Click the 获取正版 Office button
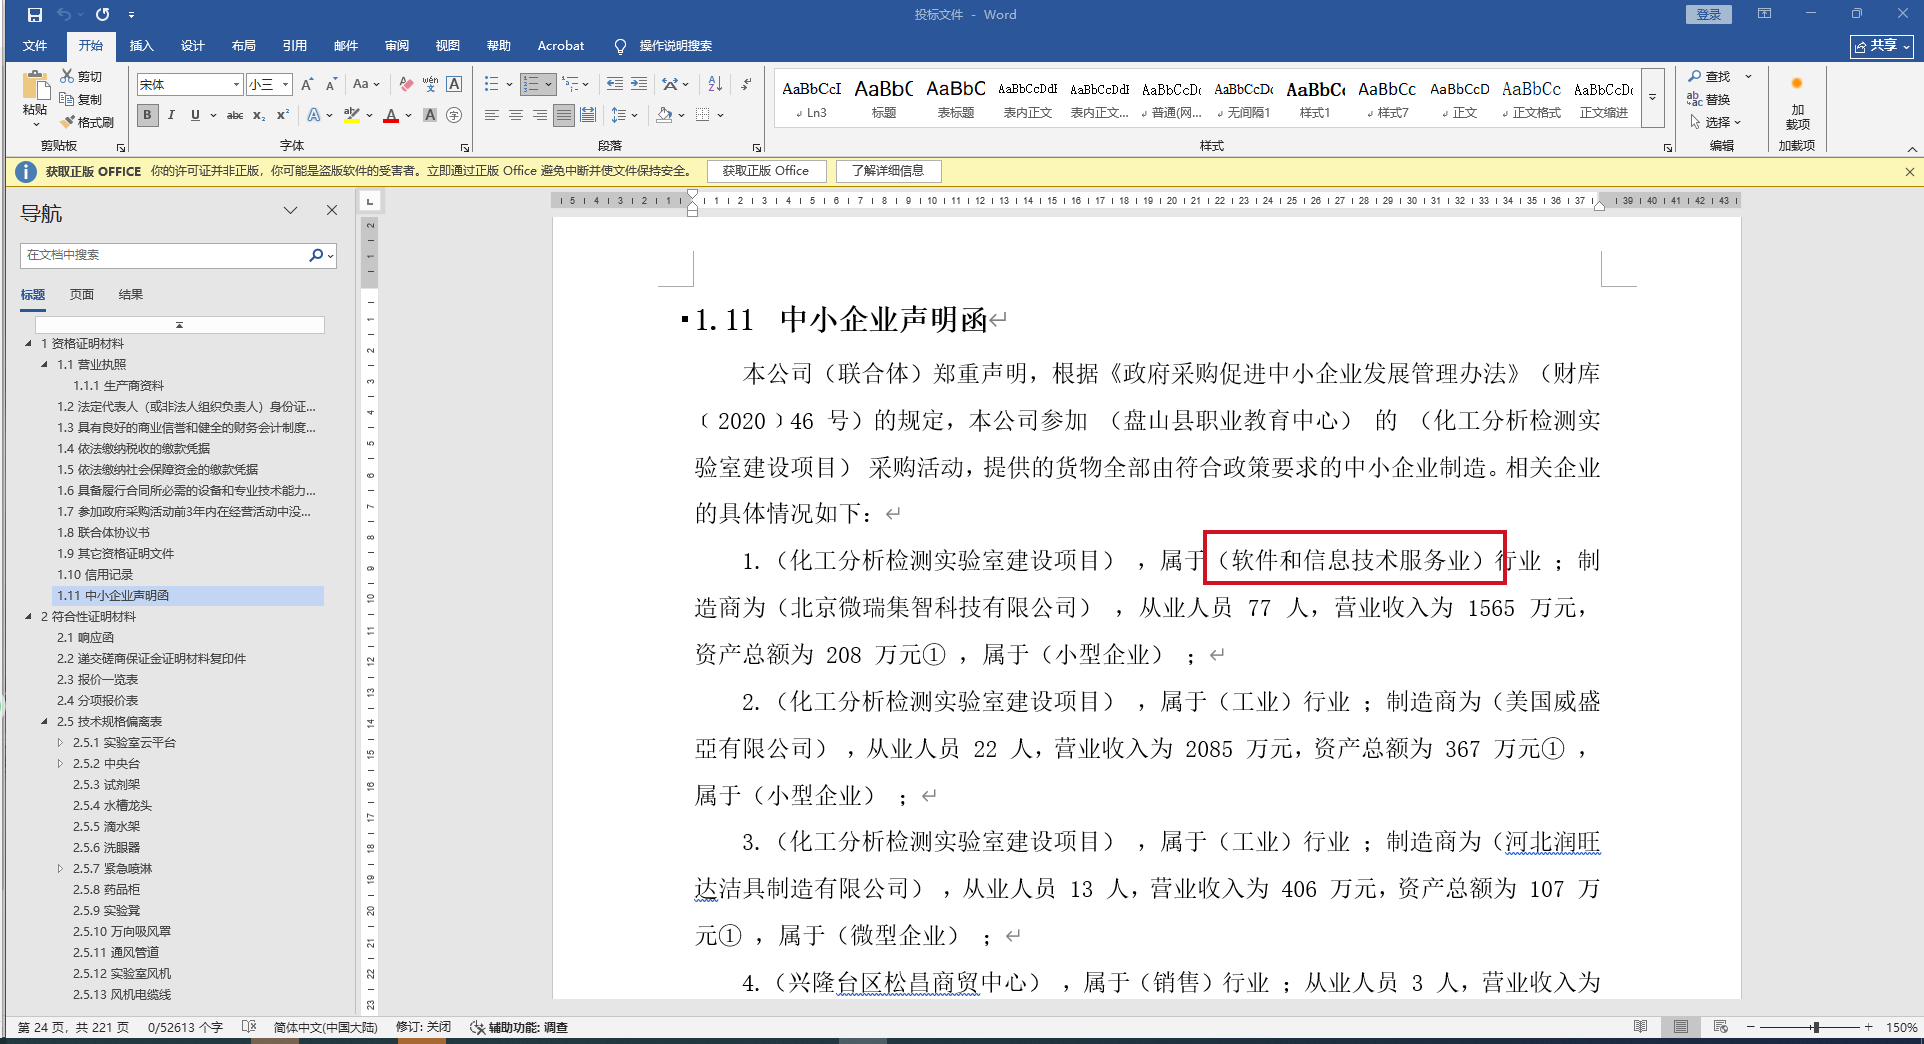The image size is (1924, 1044). pyautogui.click(x=766, y=171)
